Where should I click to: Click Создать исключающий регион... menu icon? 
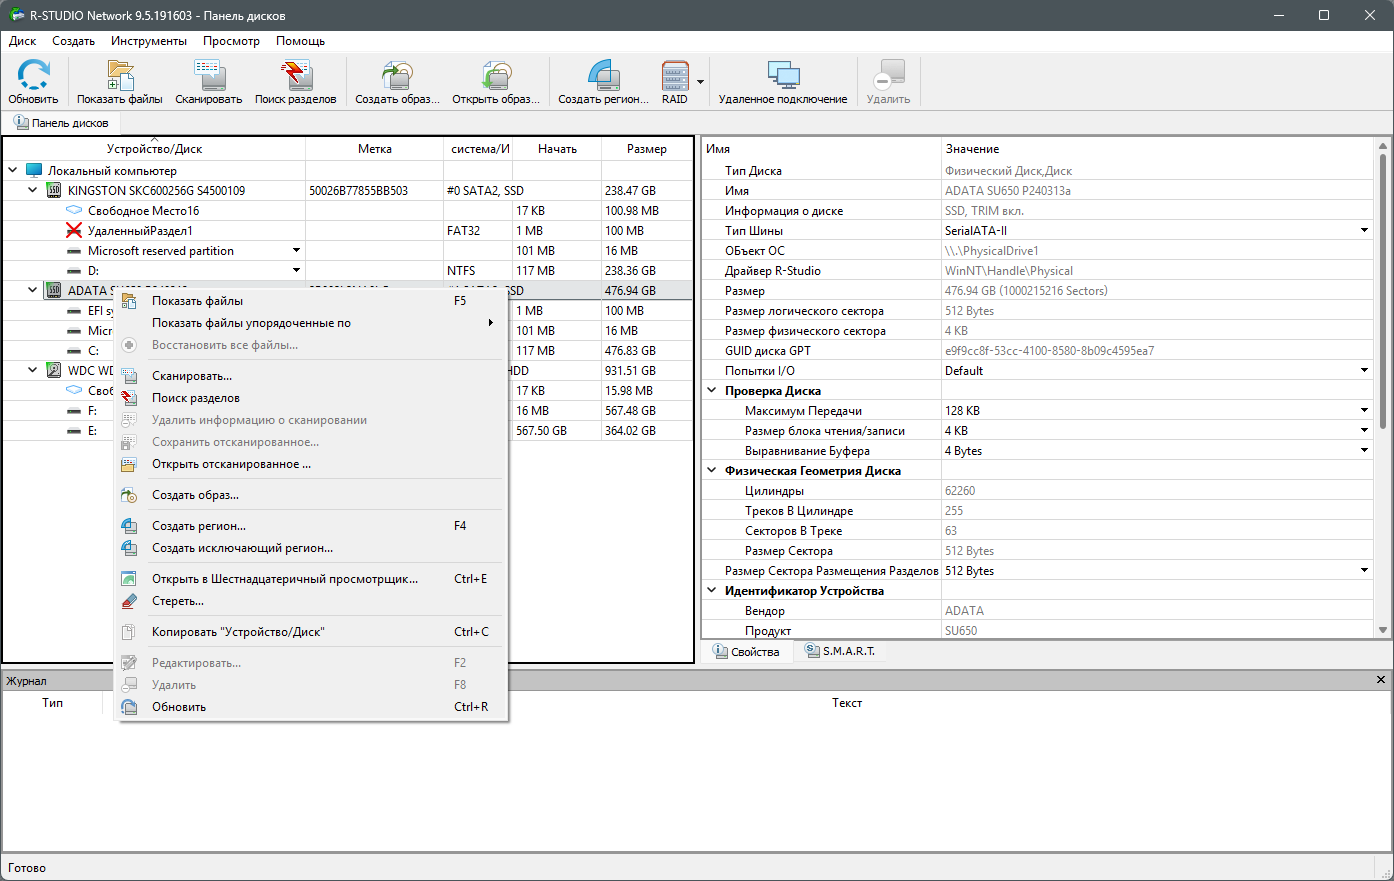tap(129, 548)
